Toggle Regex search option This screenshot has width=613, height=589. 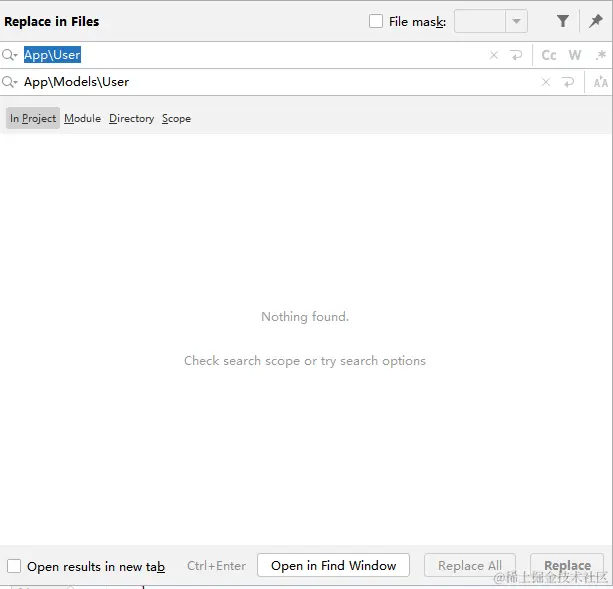[x=600, y=55]
